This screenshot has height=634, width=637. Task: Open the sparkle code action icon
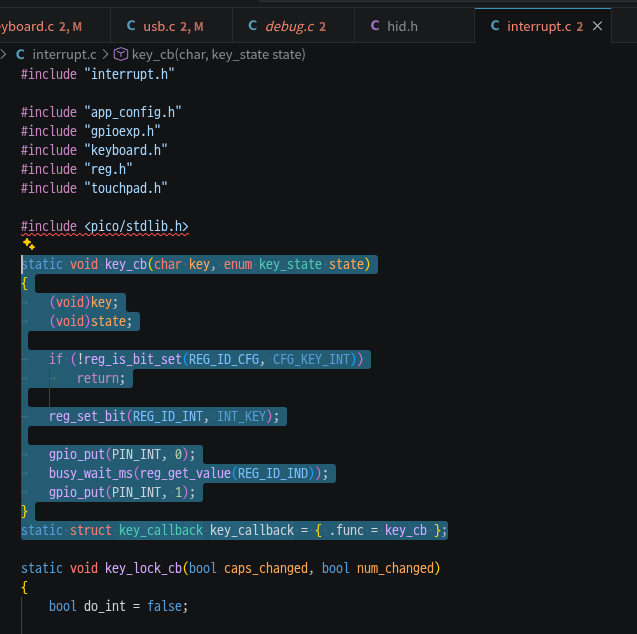pyautogui.click(x=29, y=244)
